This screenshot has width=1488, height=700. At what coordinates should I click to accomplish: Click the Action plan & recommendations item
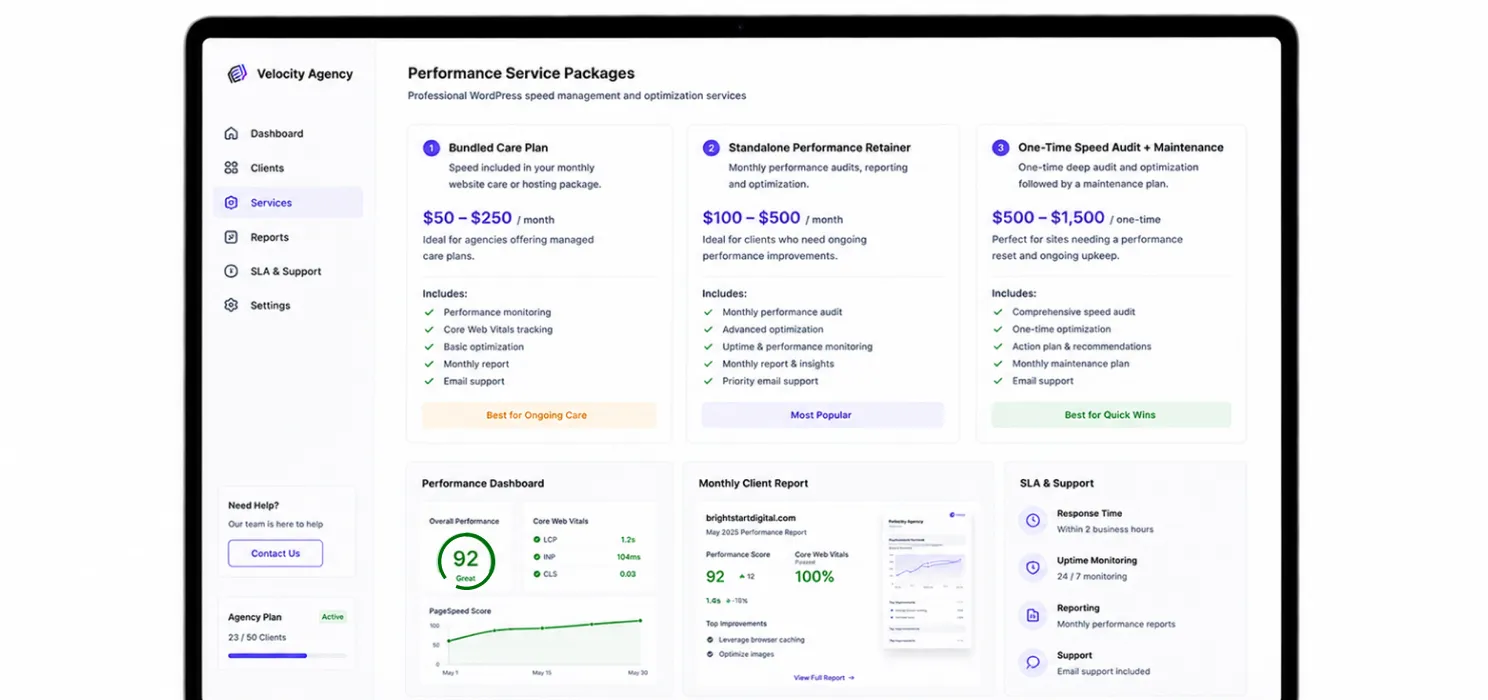click(1082, 347)
